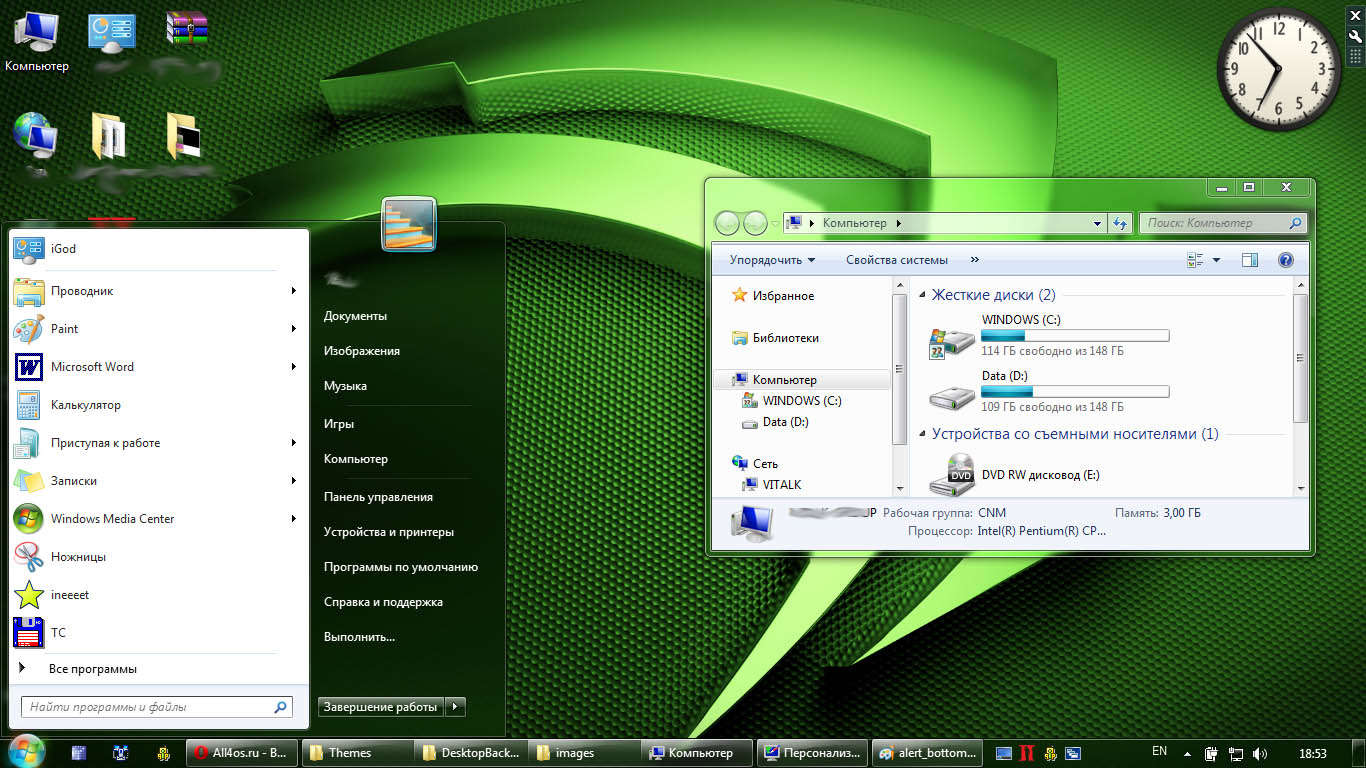Screen dimensions: 1366x768
Task: Expand the Windows Media Center arrow
Action: 294,519
